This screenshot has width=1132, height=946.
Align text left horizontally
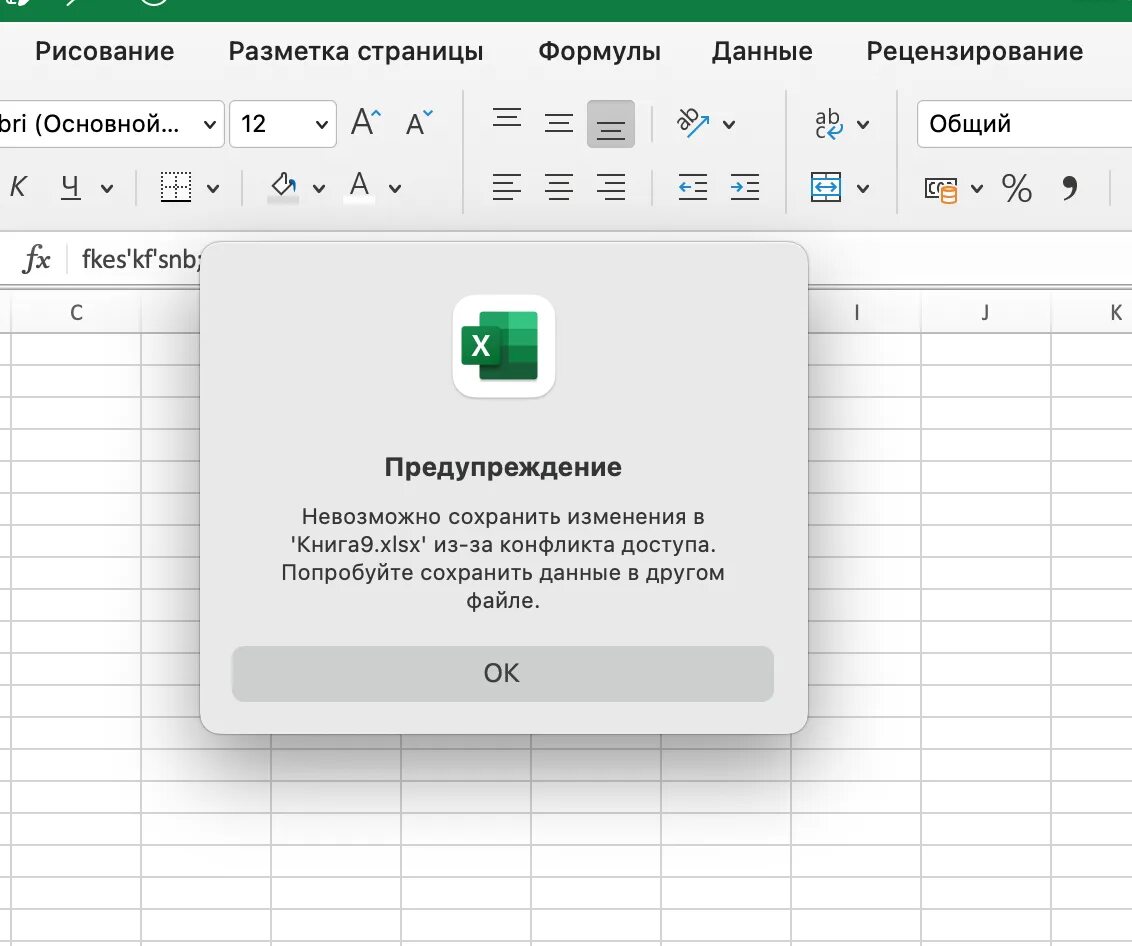coord(506,187)
